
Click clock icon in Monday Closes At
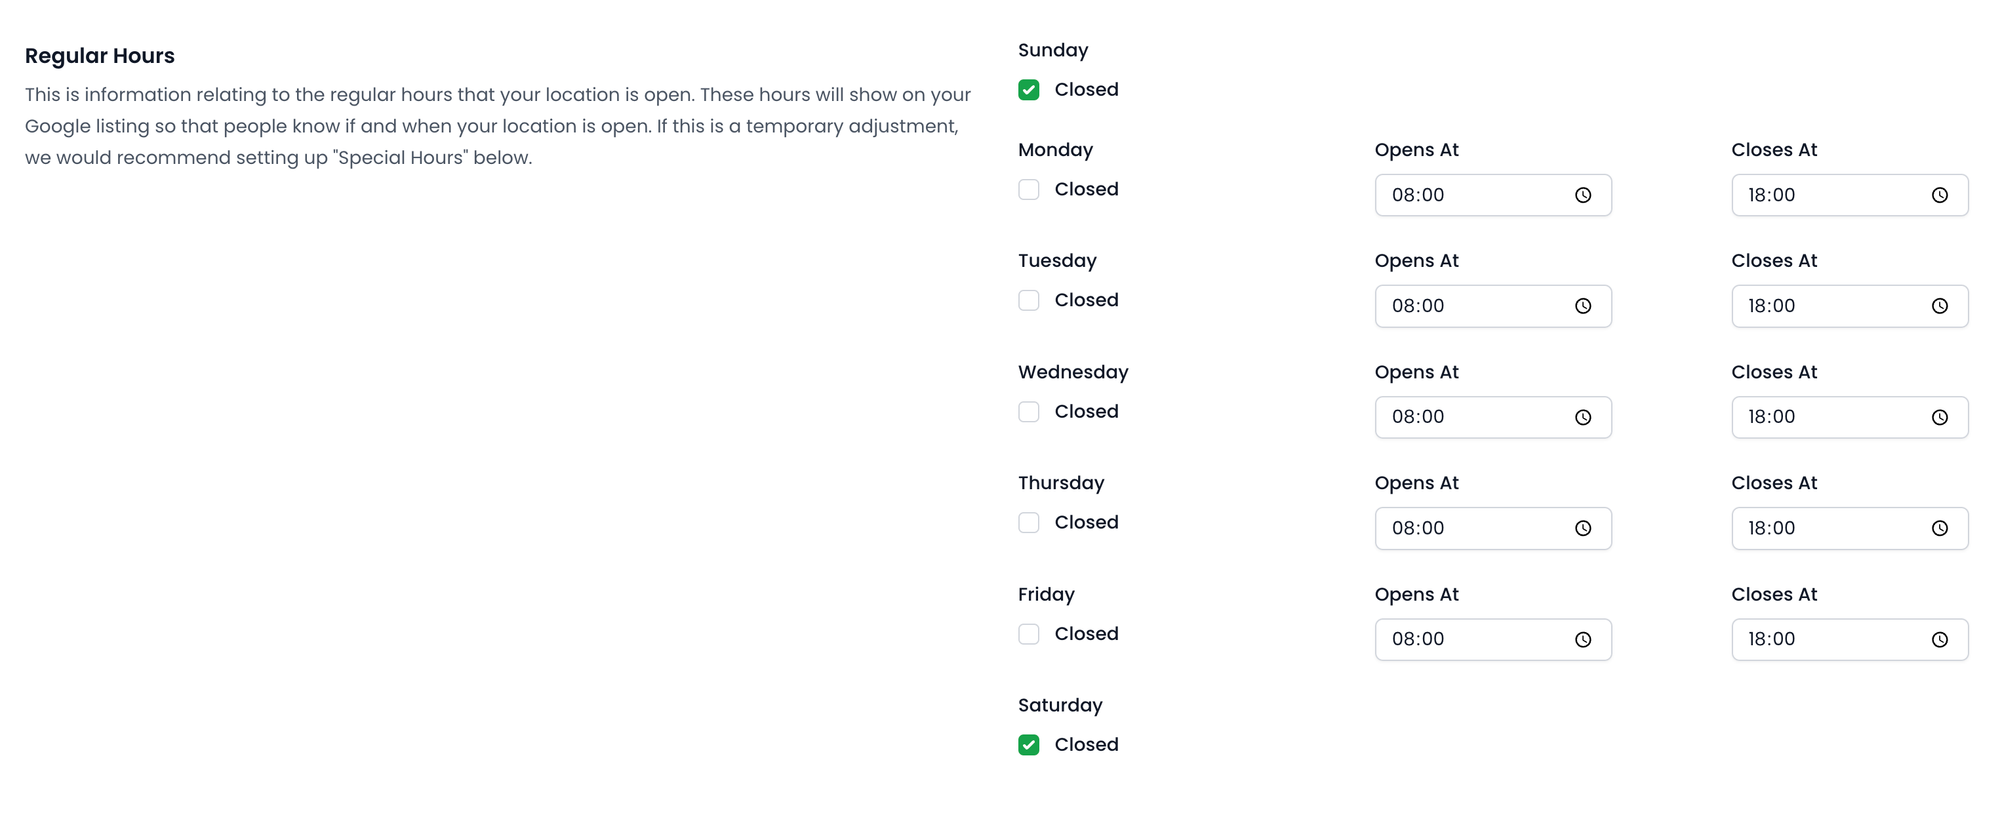[x=1940, y=195]
